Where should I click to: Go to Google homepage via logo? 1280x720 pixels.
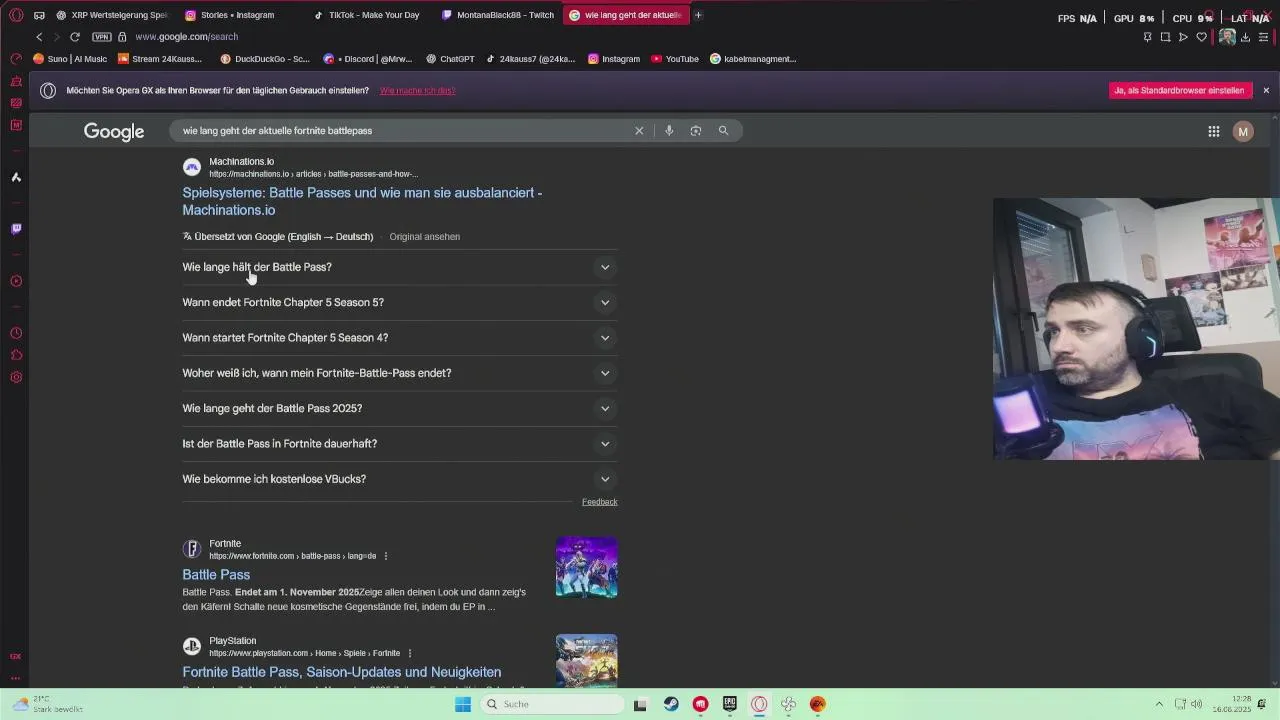(x=114, y=131)
